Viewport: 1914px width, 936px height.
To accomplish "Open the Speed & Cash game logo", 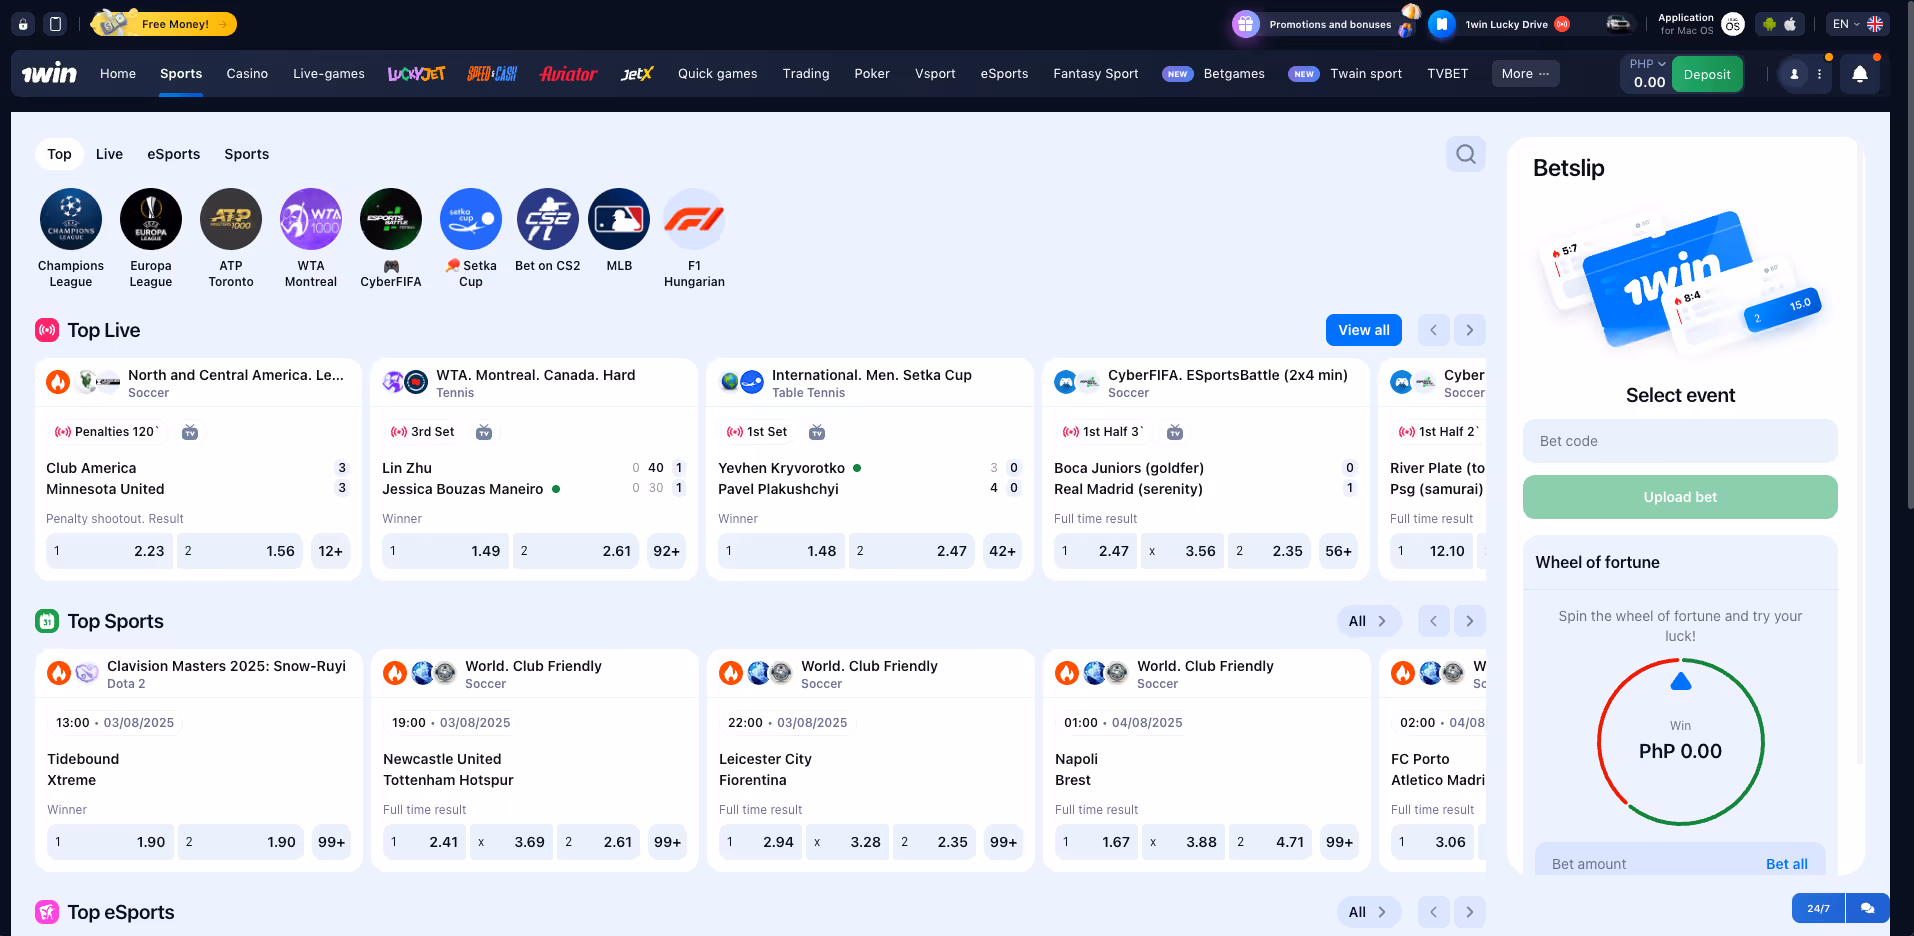I will (492, 74).
